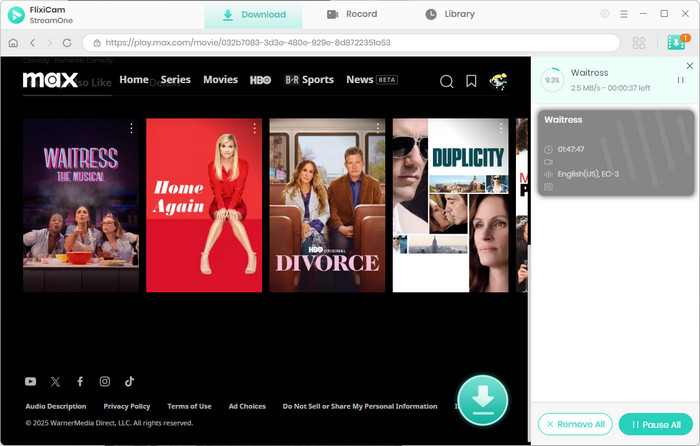Open Audio Description footer link

[56, 406]
